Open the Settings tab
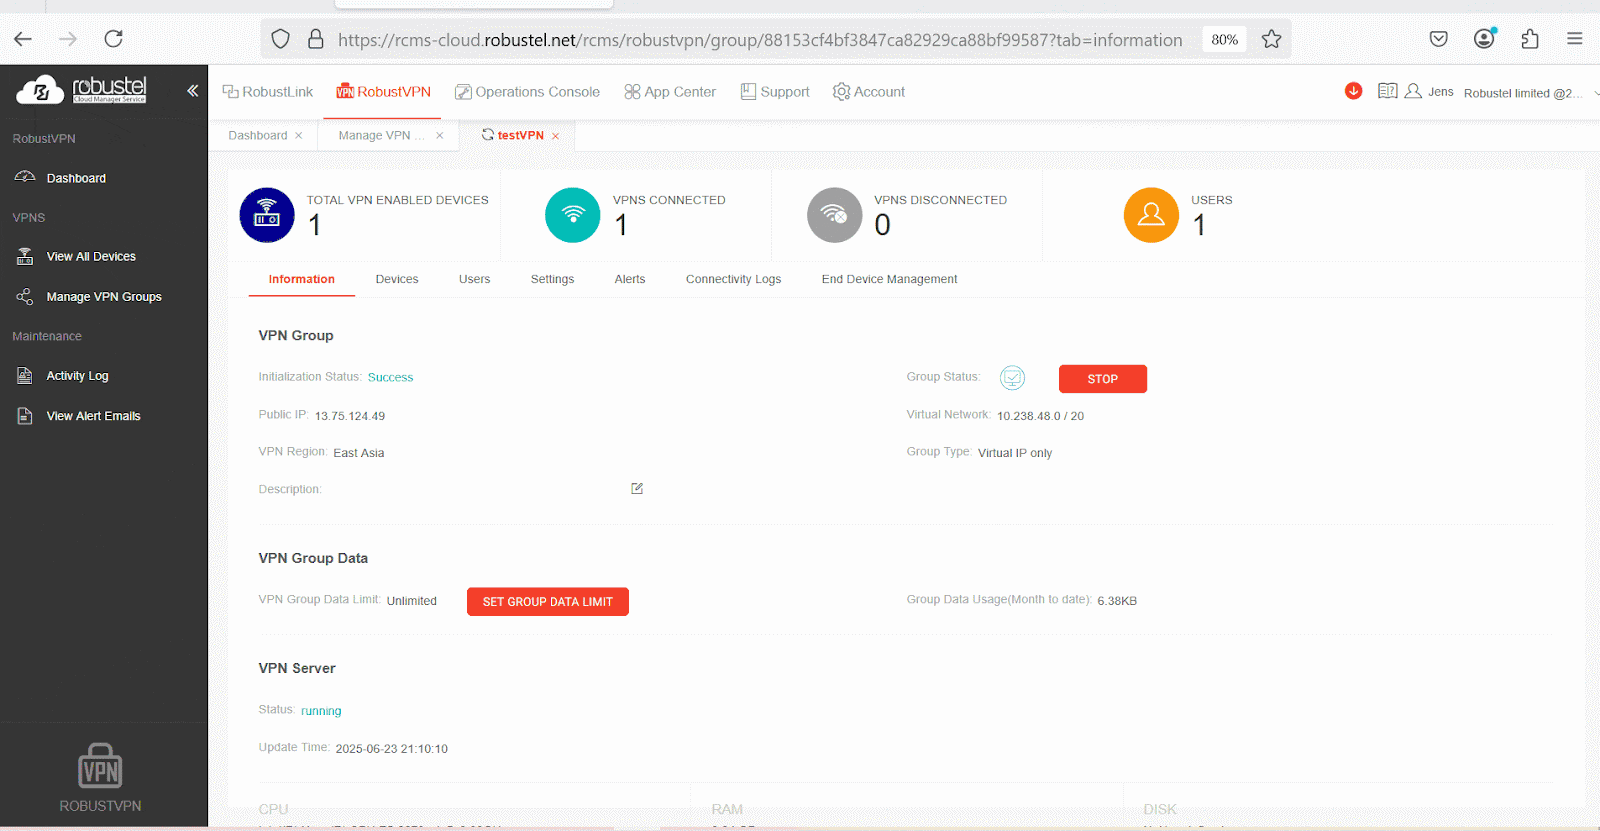Viewport: 1600px width, 831px height. point(552,279)
